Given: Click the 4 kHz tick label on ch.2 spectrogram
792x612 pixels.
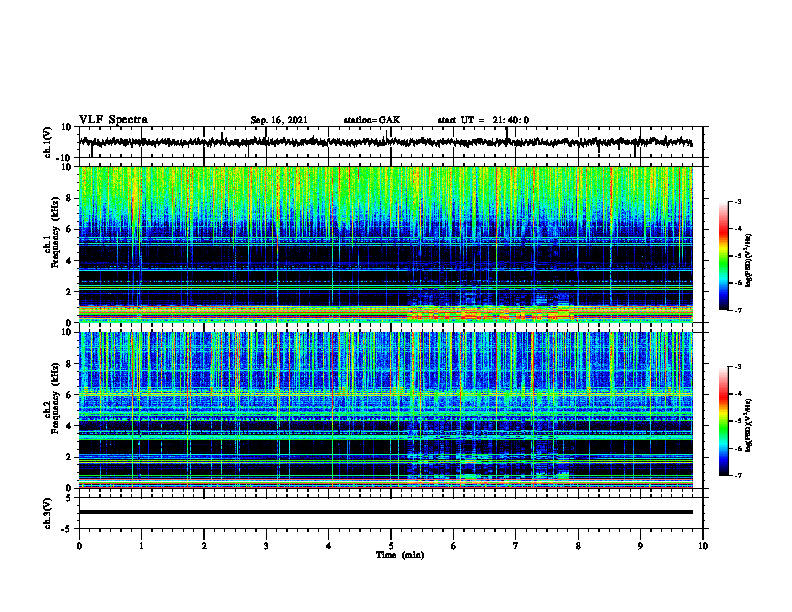Looking at the screenshot, I should pyautogui.click(x=69, y=426).
